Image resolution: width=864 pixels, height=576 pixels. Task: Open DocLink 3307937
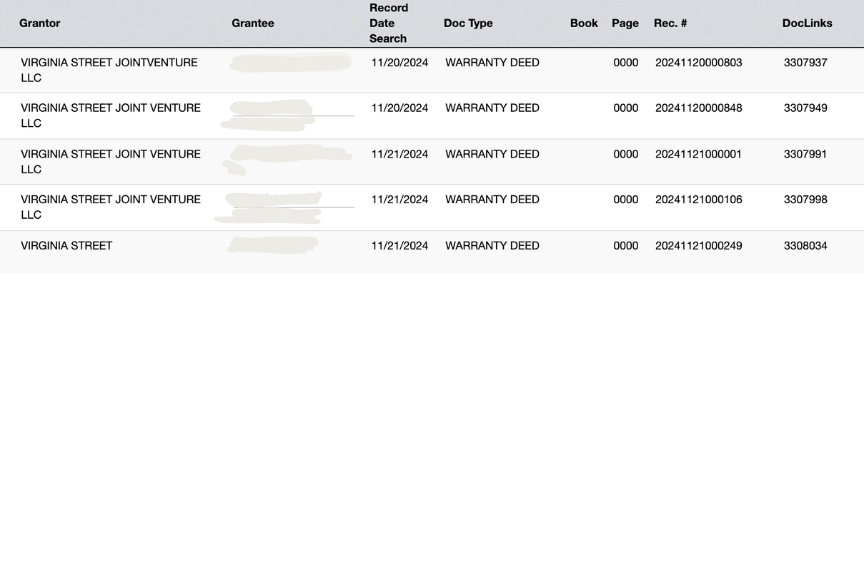pyautogui.click(x=805, y=62)
